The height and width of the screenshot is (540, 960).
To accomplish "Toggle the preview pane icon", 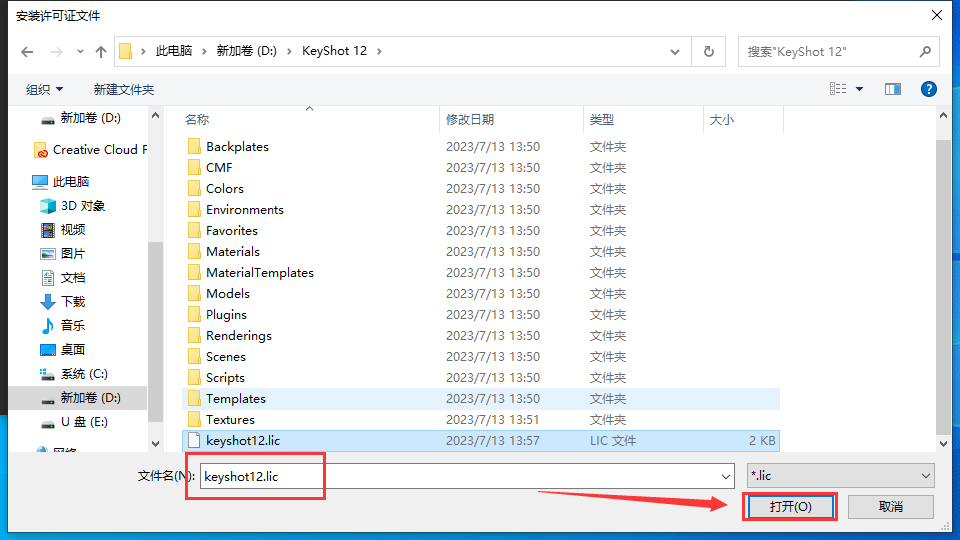I will (x=893, y=89).
